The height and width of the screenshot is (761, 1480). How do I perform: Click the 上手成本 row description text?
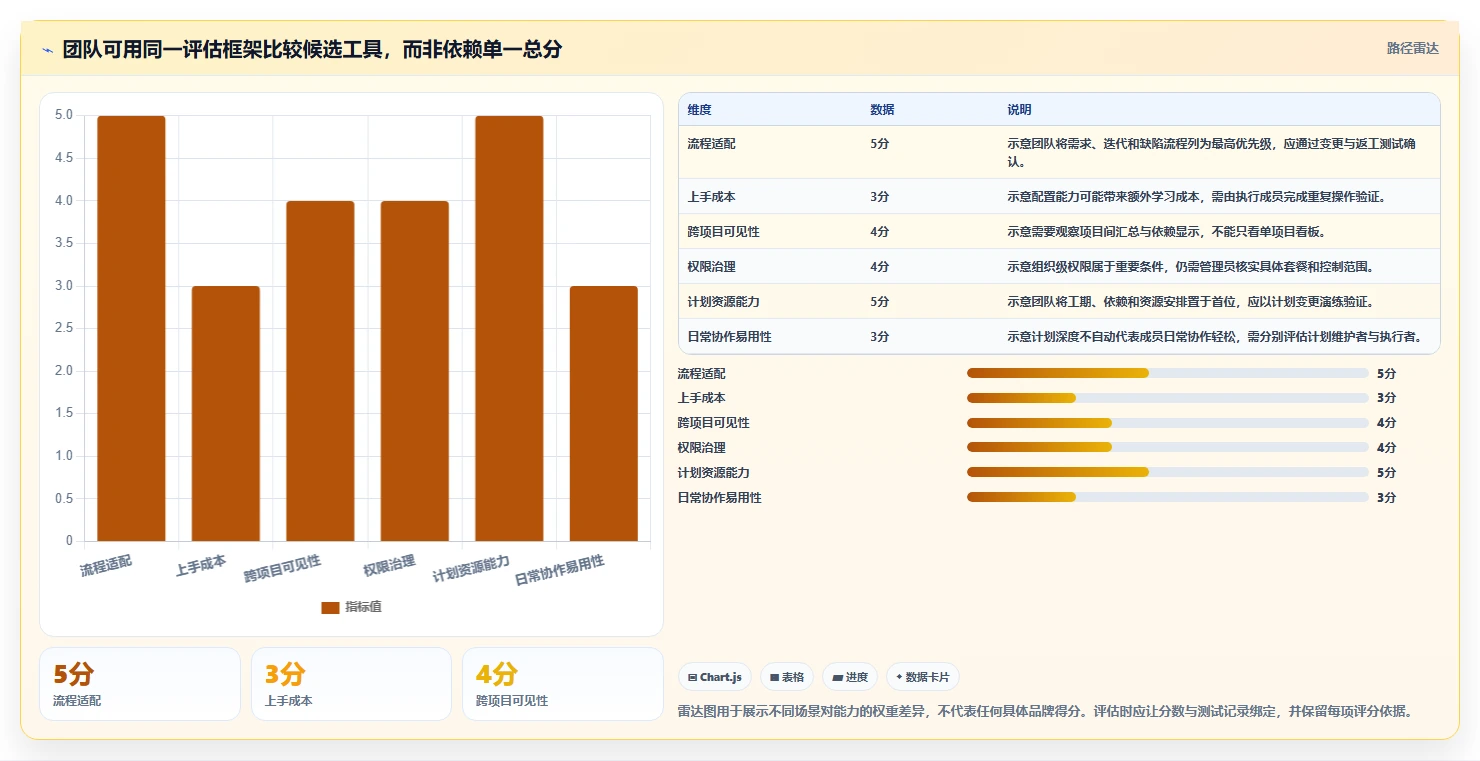coord(1196,197)
